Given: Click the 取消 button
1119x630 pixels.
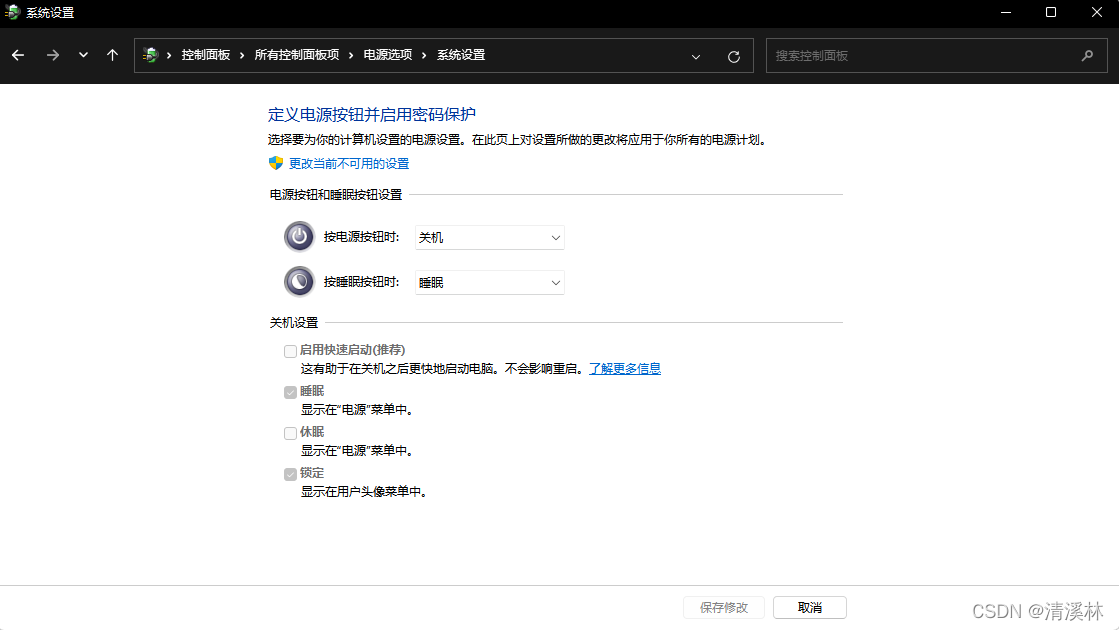Looking at the screenshot, I should 810,607.
